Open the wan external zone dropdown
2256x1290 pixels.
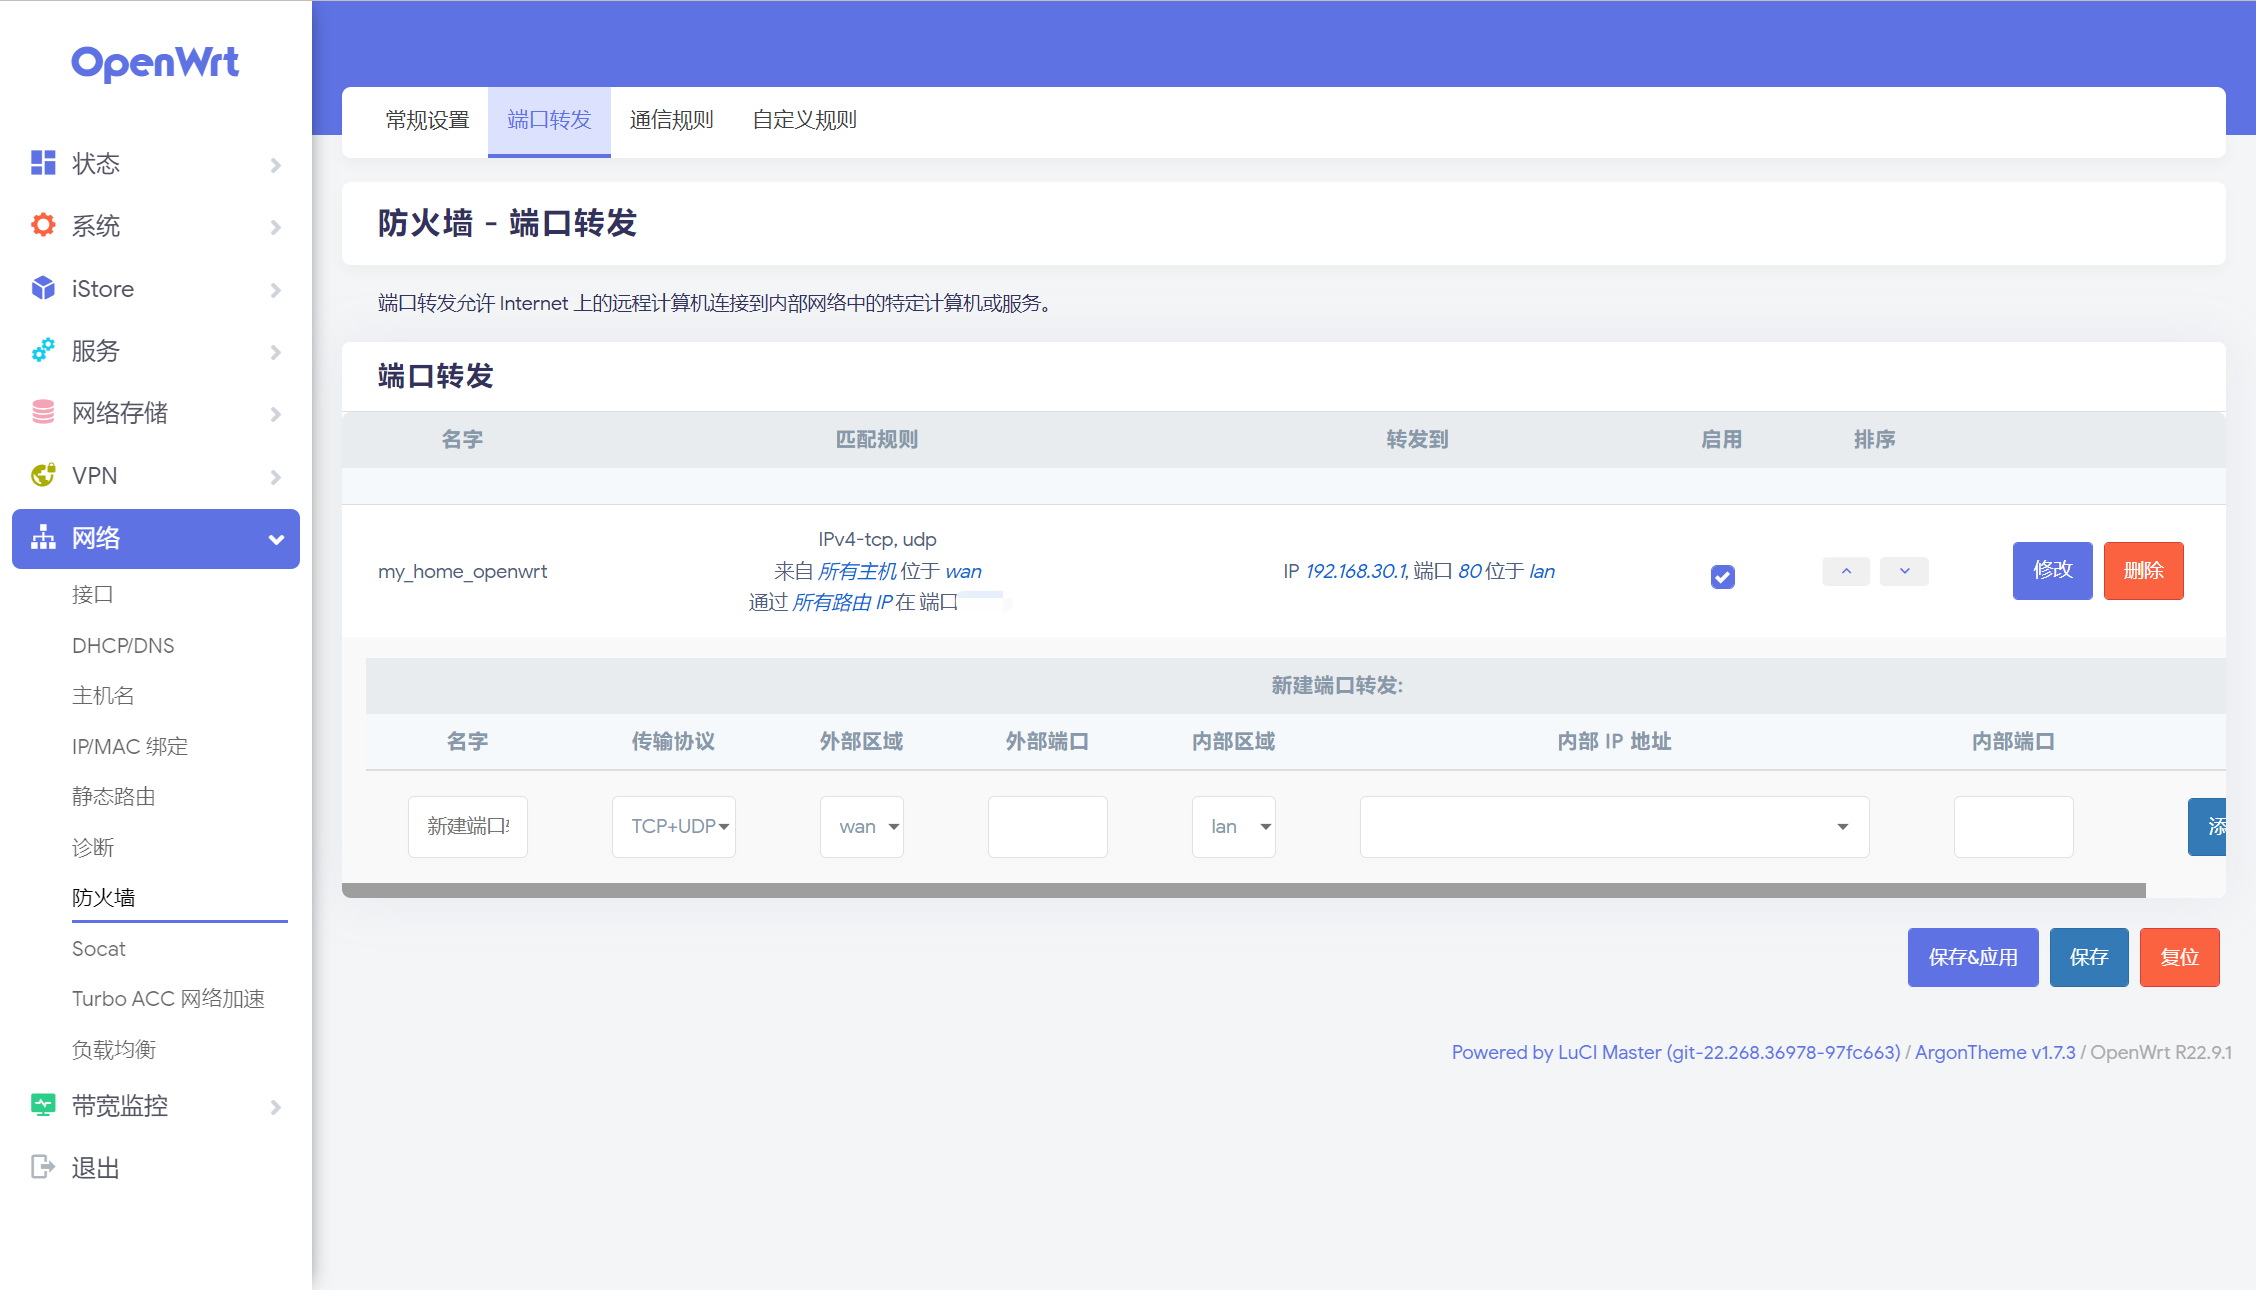point(862,826)
